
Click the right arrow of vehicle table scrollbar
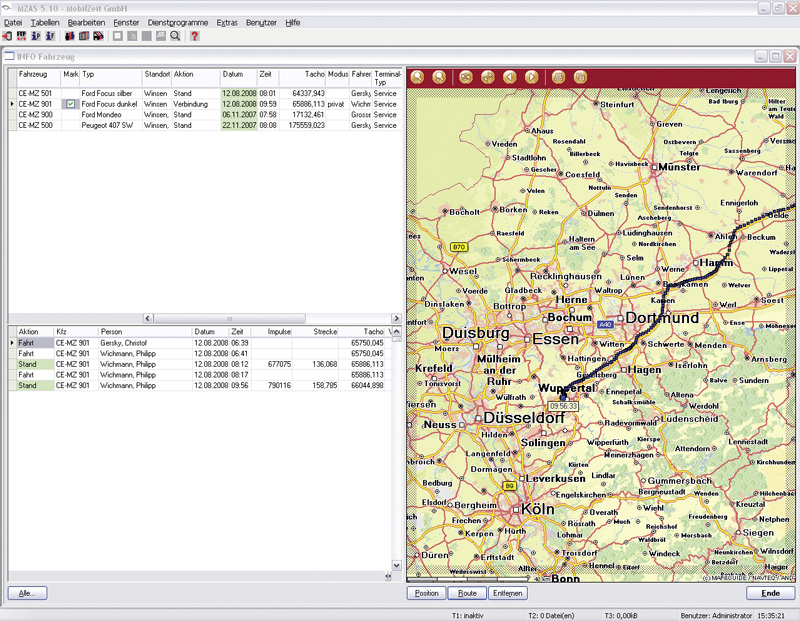click(x=396, y=318)
